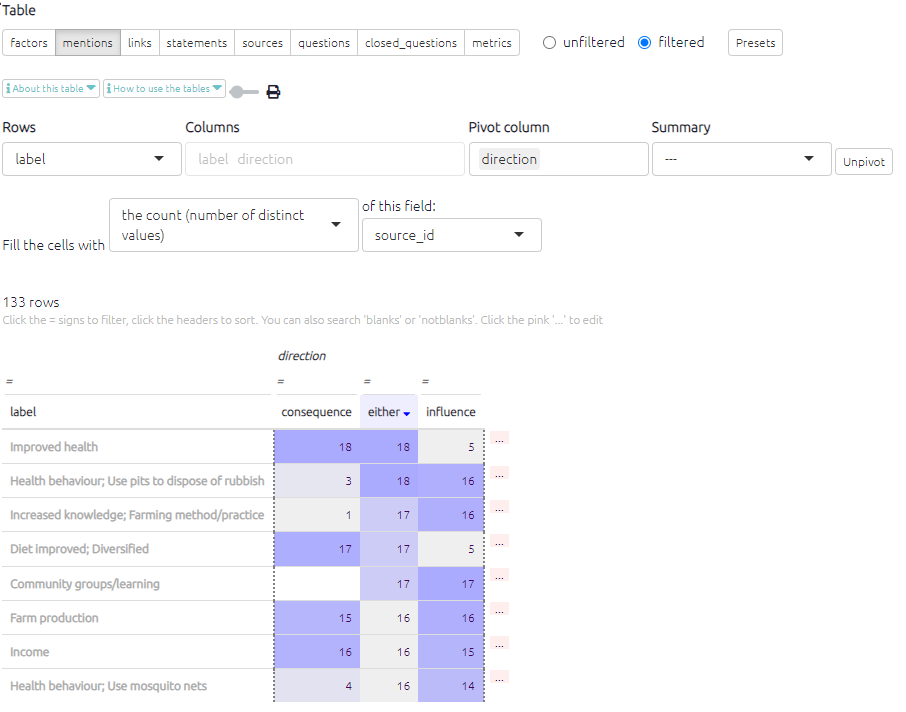This screenshot has width=906, height=712.
Task: Select the filtered radio button
Action: [x=644, y=43]
